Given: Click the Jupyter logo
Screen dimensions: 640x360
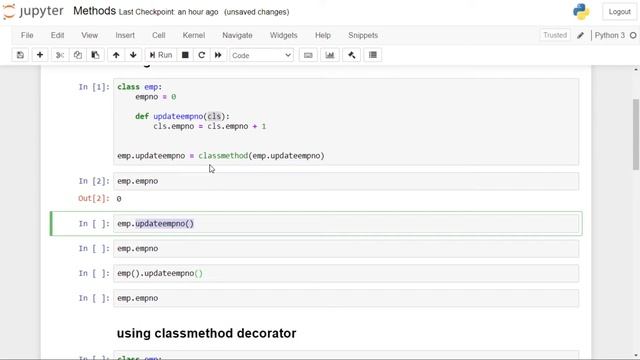Looking at the screenshot, I should tap(33, 11).
